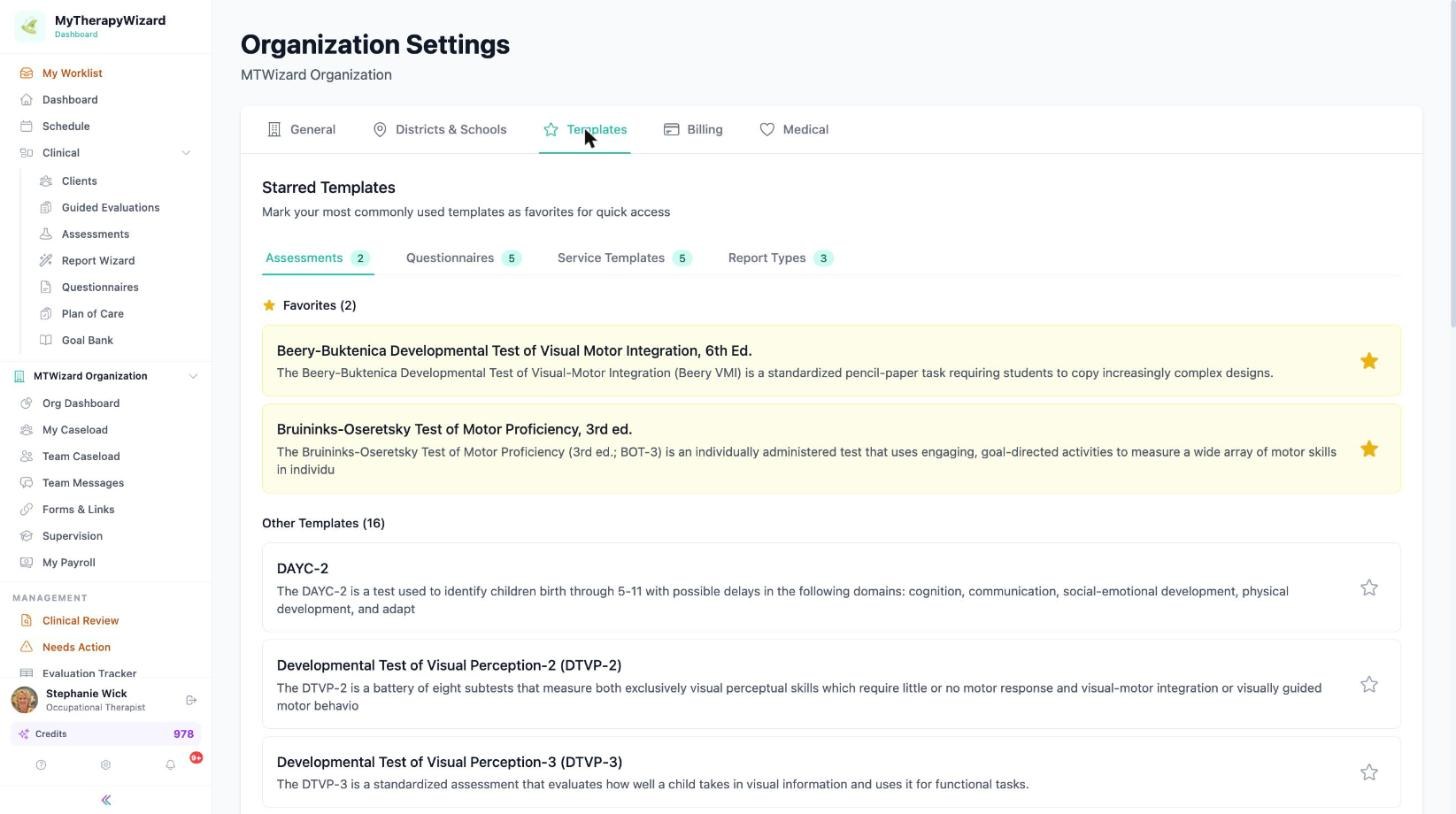Click the Questionnaires document icon

click(46, 287)
